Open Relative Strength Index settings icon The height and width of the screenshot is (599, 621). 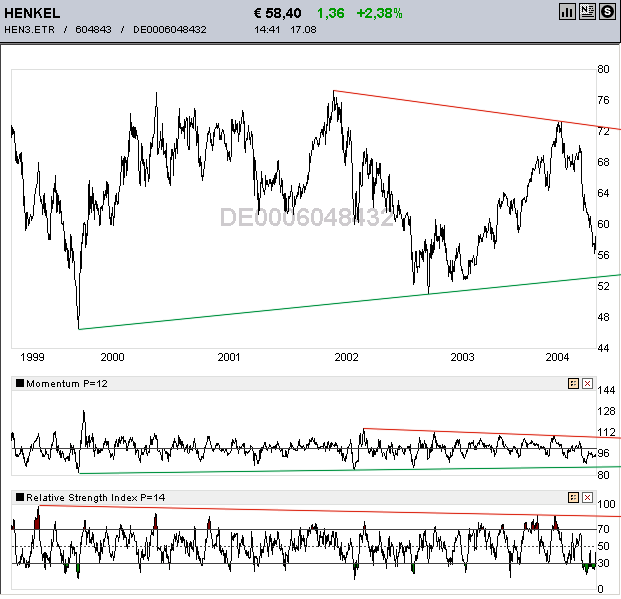coord(573,498)
